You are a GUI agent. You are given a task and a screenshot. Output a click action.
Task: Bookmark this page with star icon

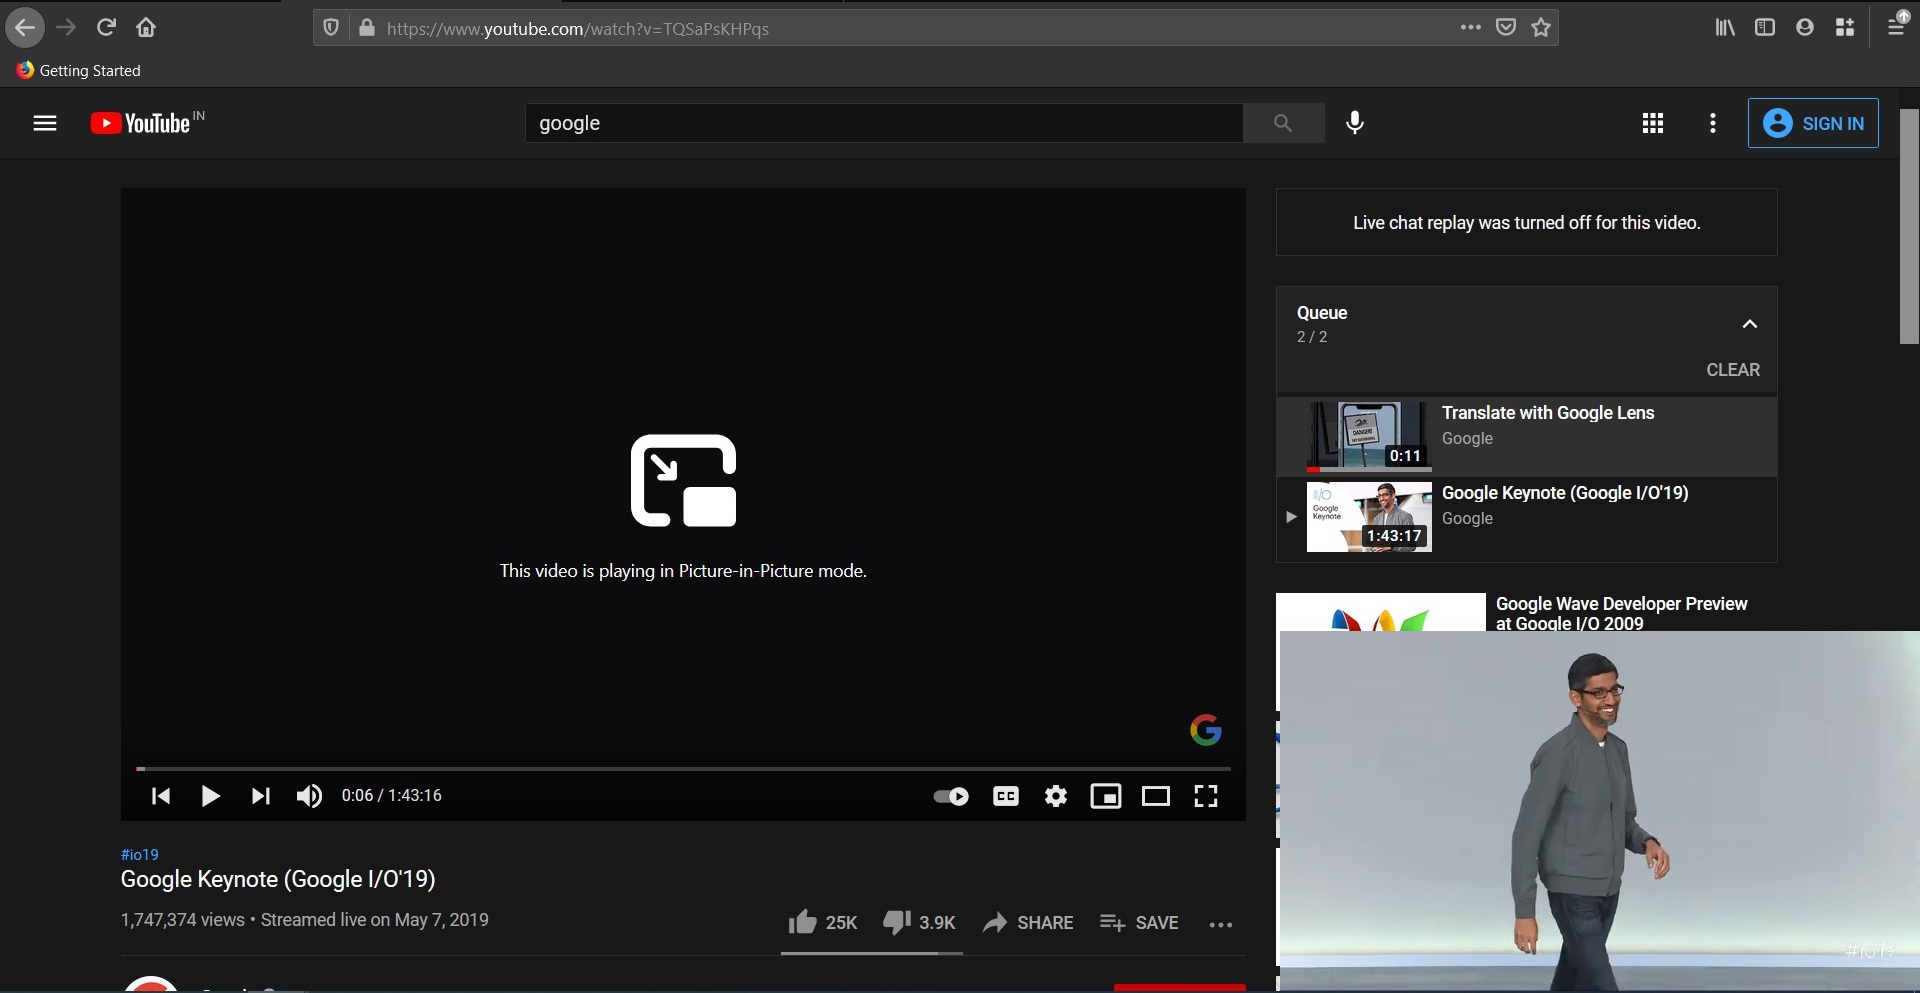[x=1541, y=27]
